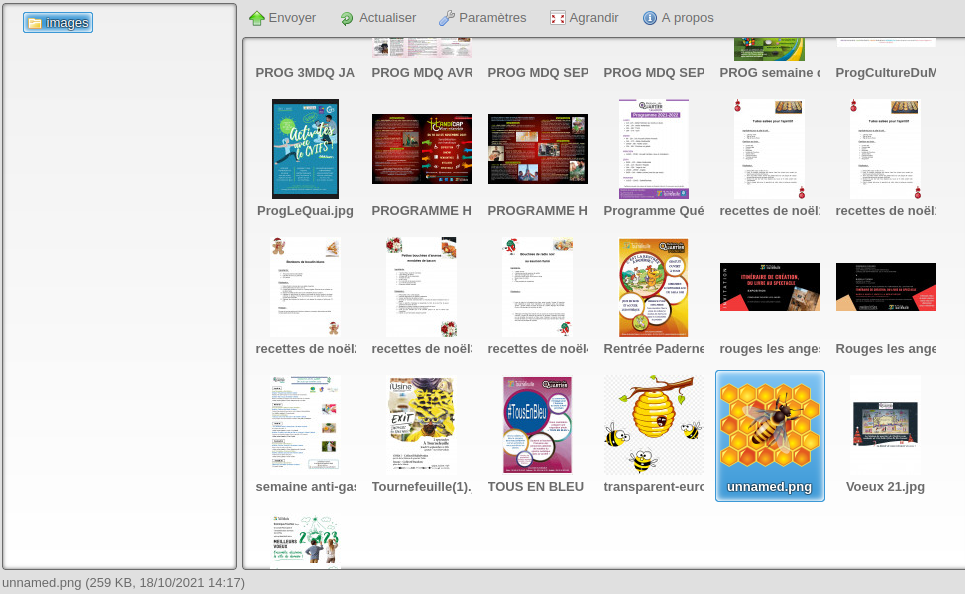Screen dimensions: 965x594
Task: Select the Tournefeuille(1) file thumbnail
Action: (421, 424)
